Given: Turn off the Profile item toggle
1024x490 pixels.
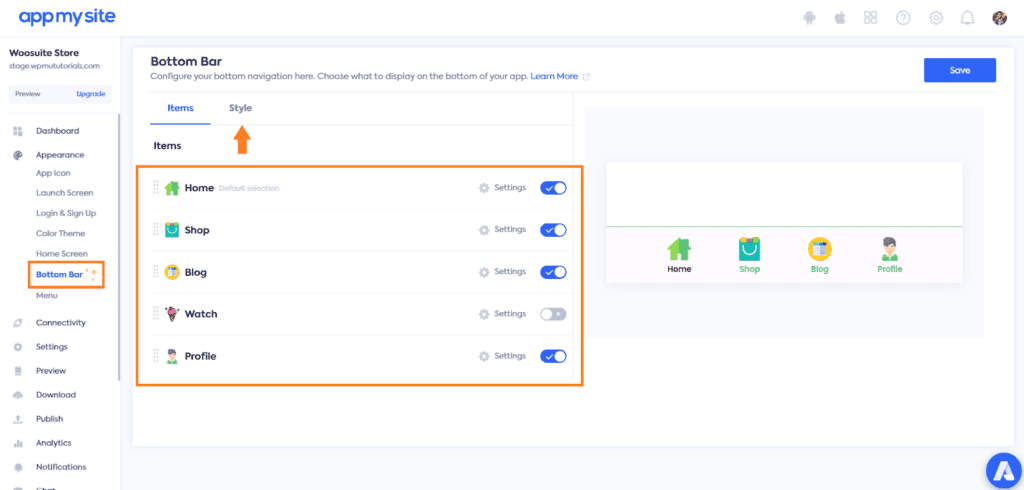Looking at the screenshot, I should 553,356.
